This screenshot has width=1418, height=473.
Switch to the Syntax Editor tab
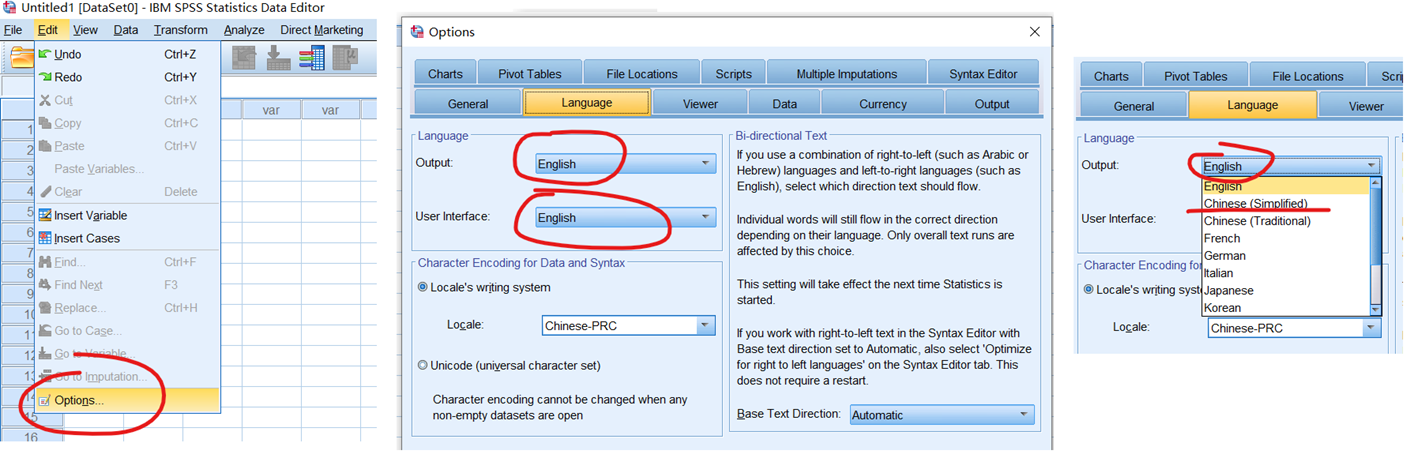click(x=982, y=74)
